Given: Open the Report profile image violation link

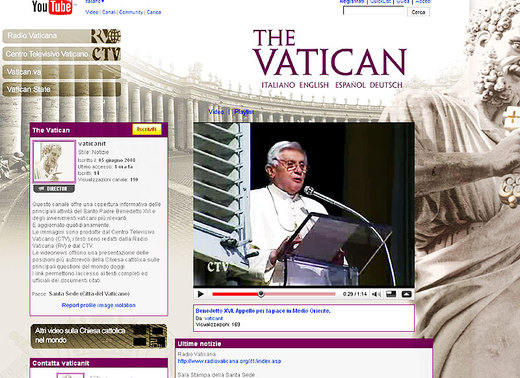Looking at the screenshot, I should tap(99, 305).
